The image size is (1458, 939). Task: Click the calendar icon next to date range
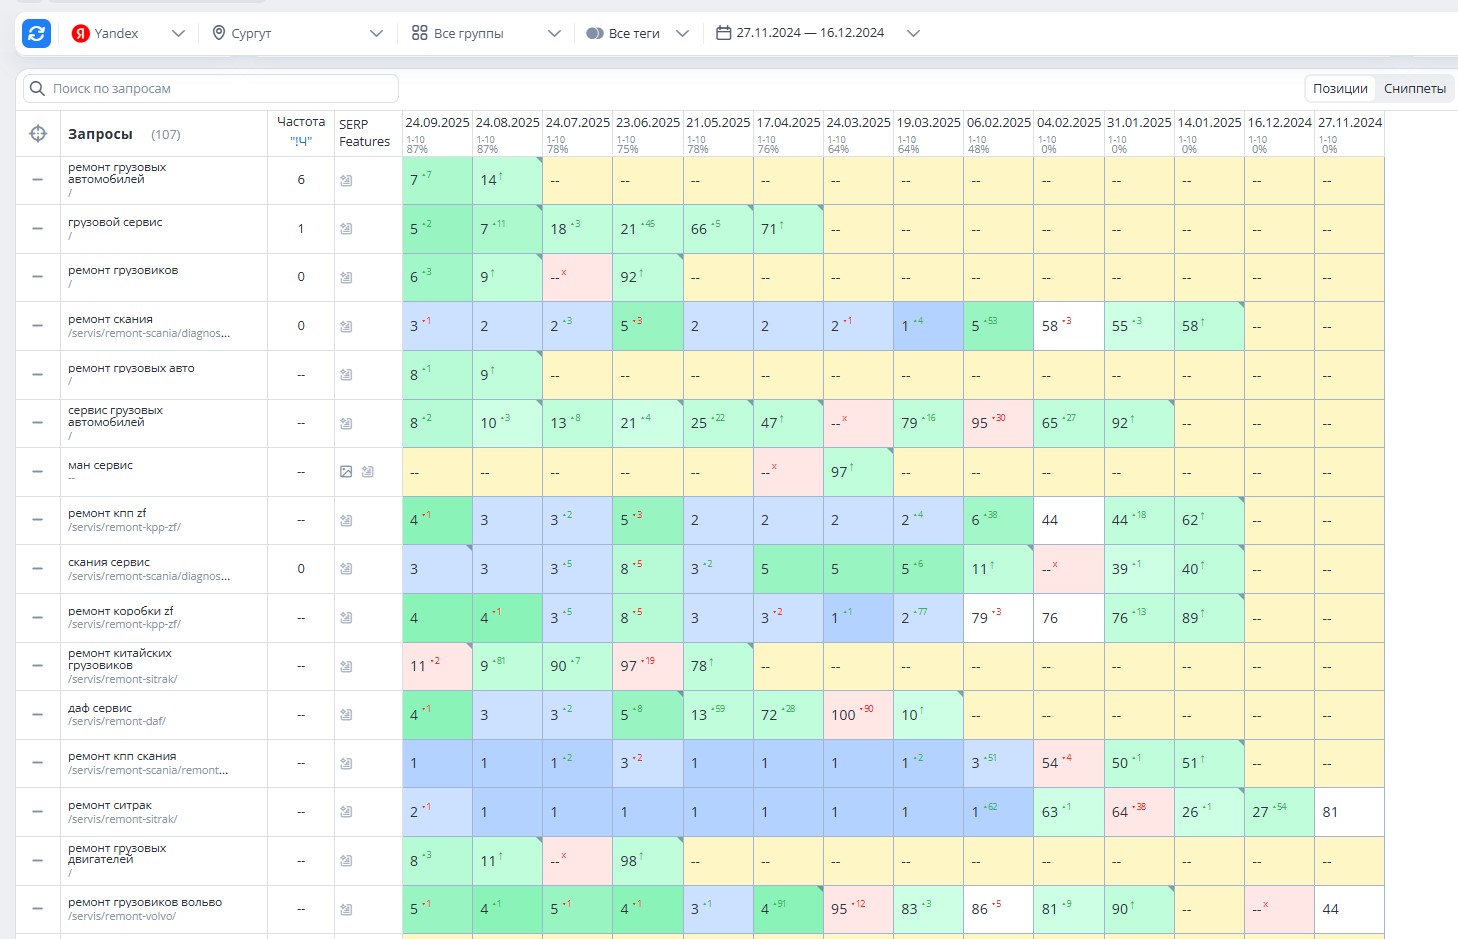coord(724,33)
